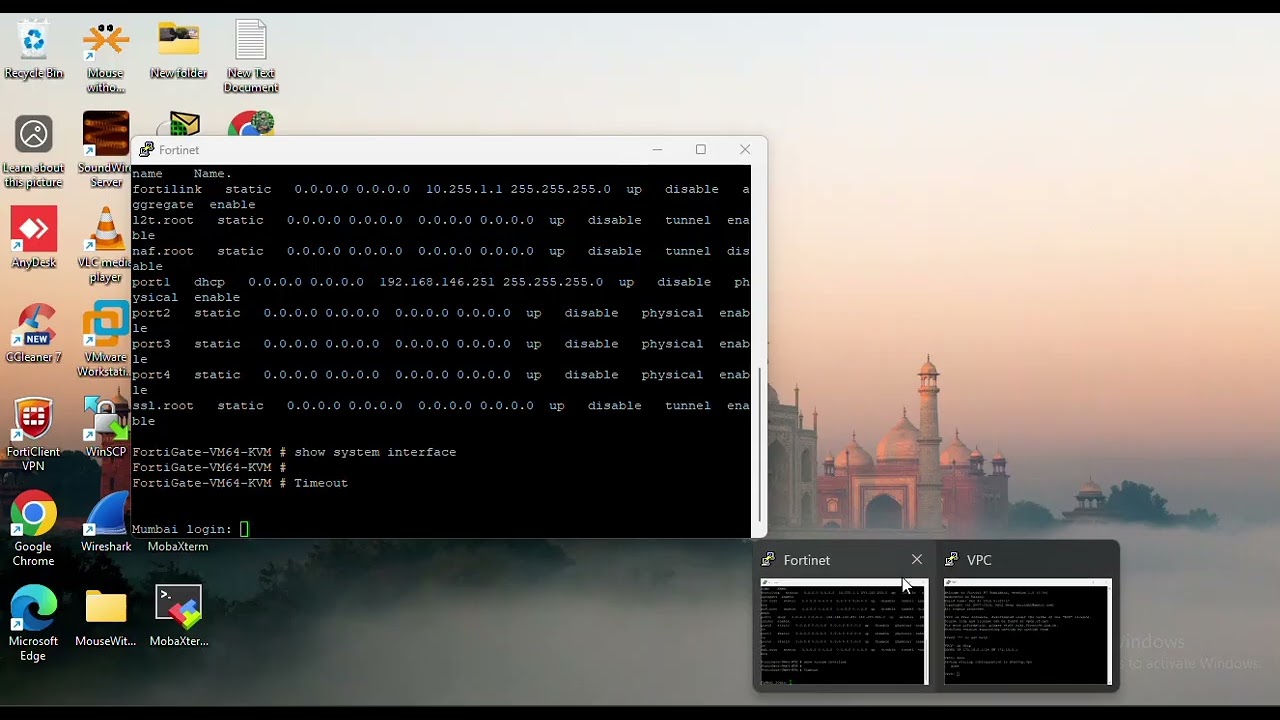
Task: Click the Fortinet window title text
Action: click(x=179, y=150)
